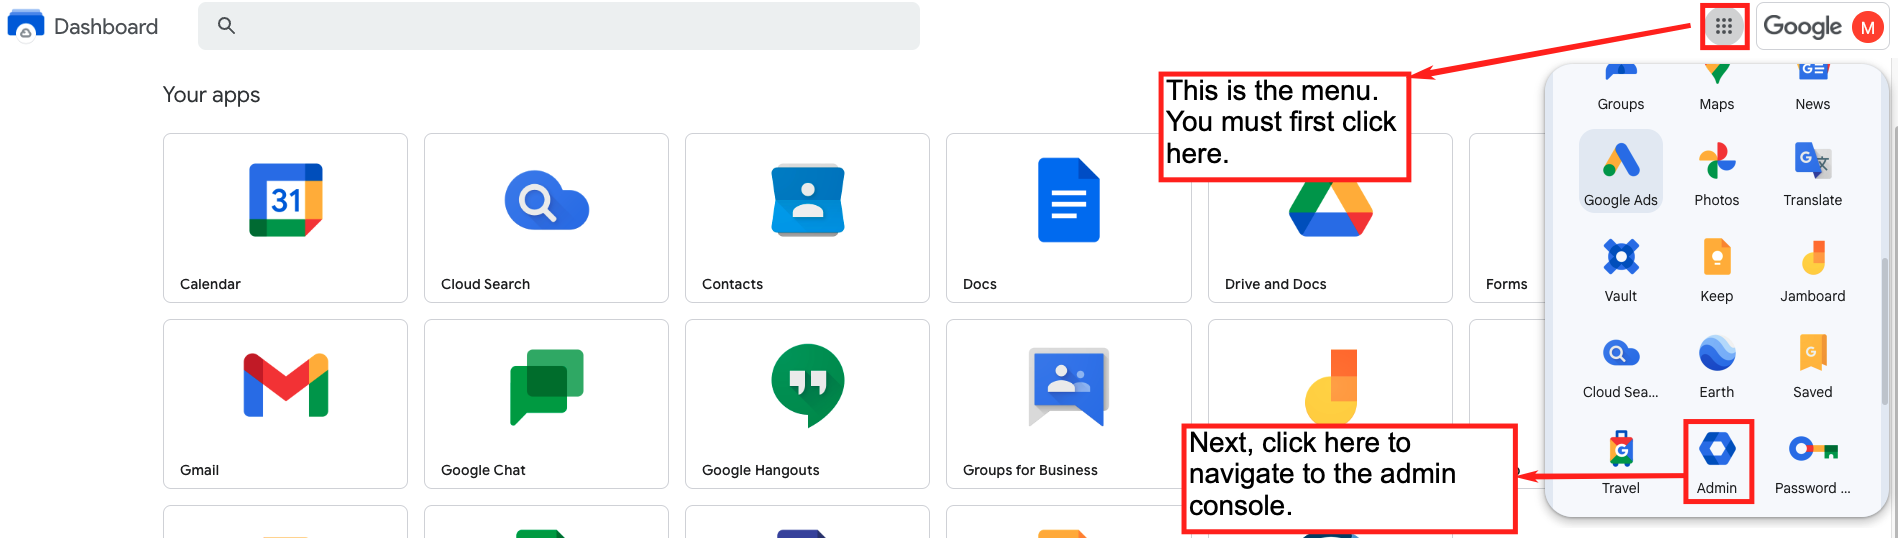Click the Contacts app card
Image resolution: width=1898 pixels, height=538 pixels.
point(807,217)
